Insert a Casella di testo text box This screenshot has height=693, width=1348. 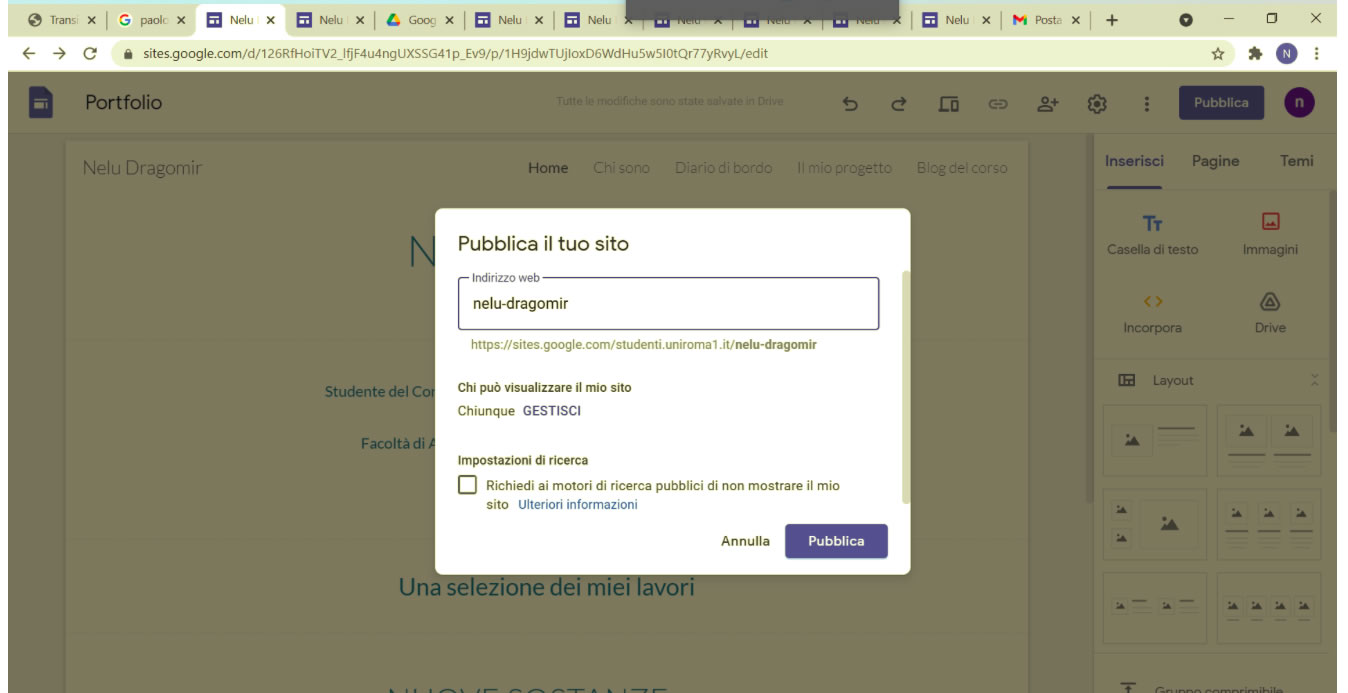pos(1152,234)
